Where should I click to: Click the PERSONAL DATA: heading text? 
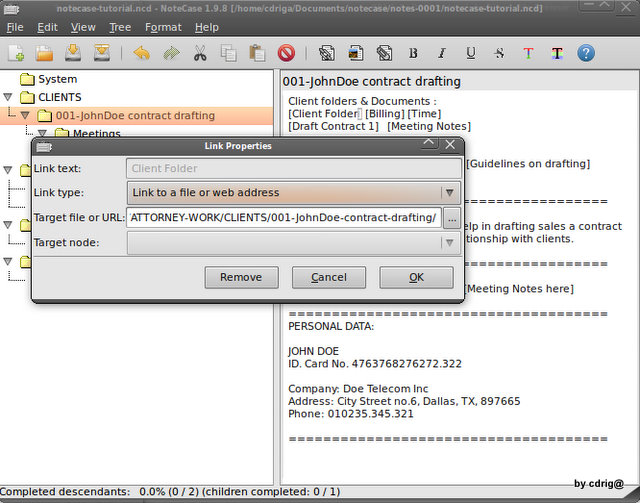(331, 327)
